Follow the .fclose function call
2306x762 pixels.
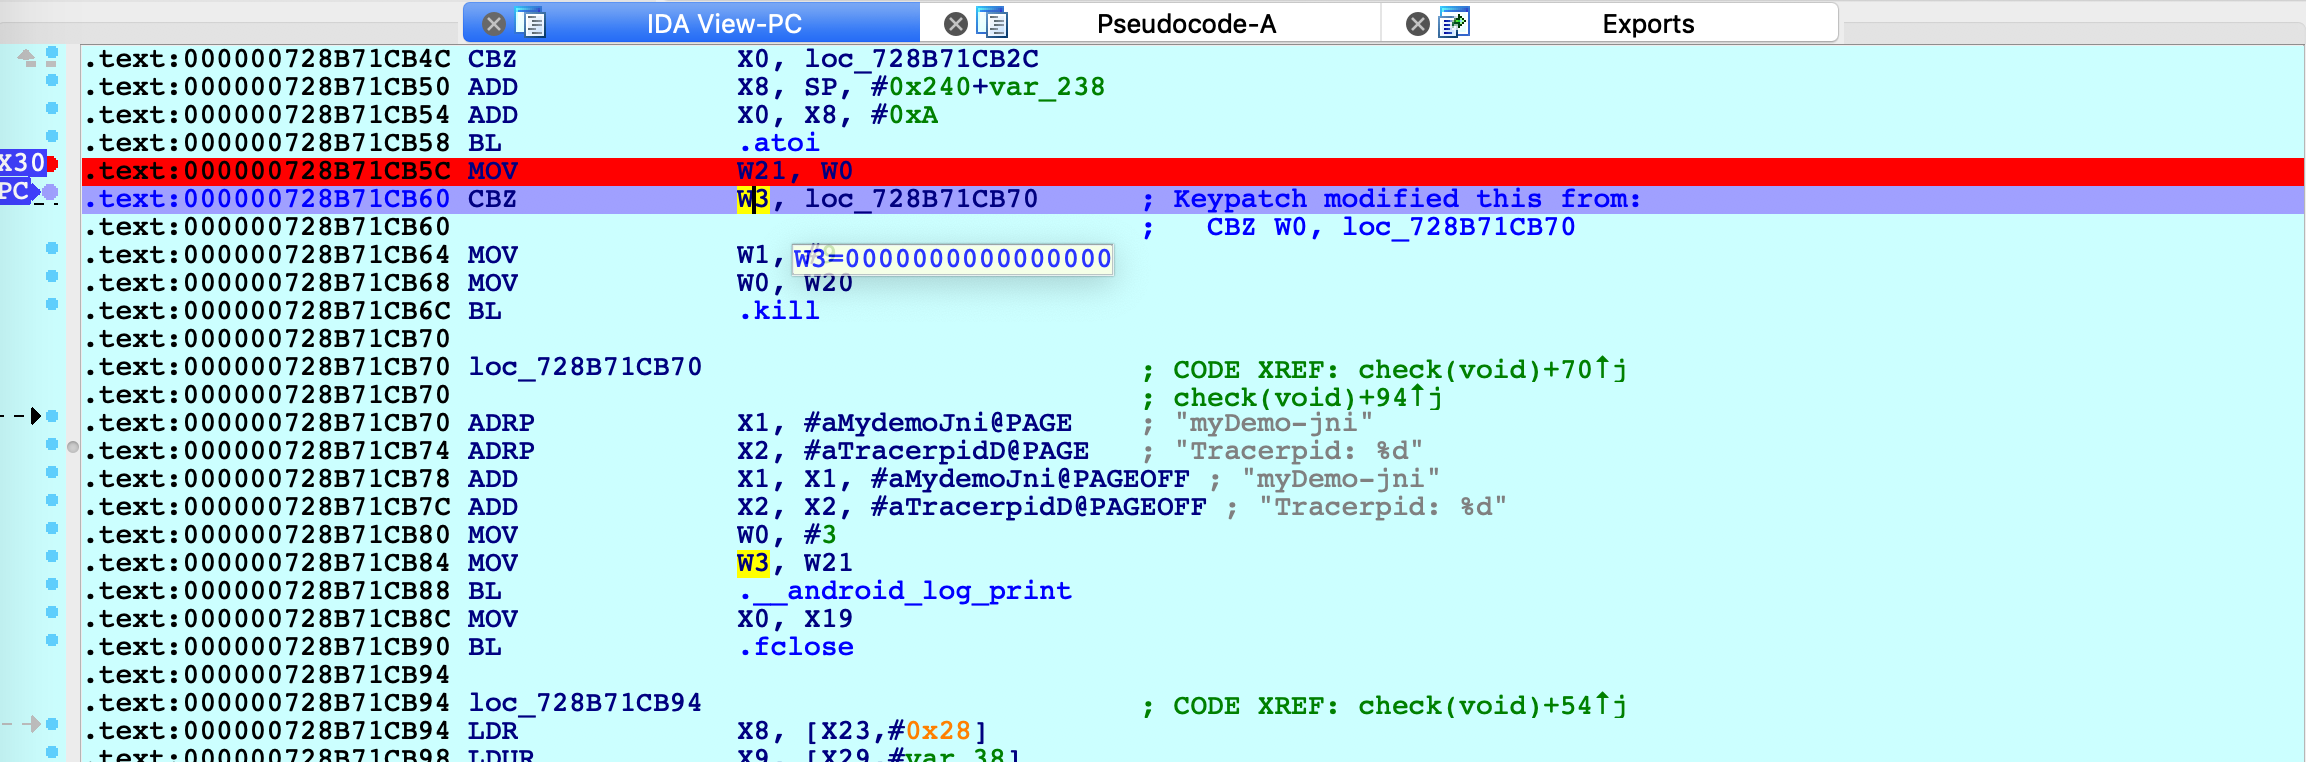pyautogui.click(x=795, y=647)
